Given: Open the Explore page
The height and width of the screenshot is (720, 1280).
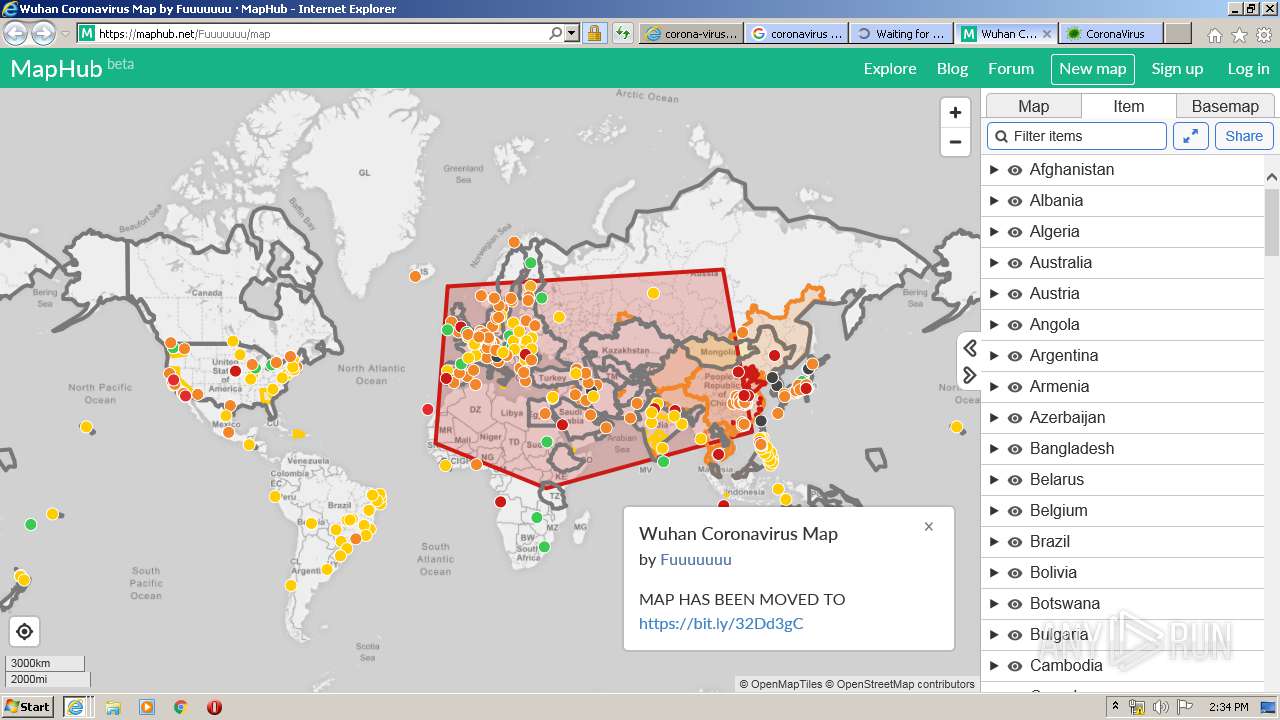Looking at the screenshot, I should [x=890, y=69].
